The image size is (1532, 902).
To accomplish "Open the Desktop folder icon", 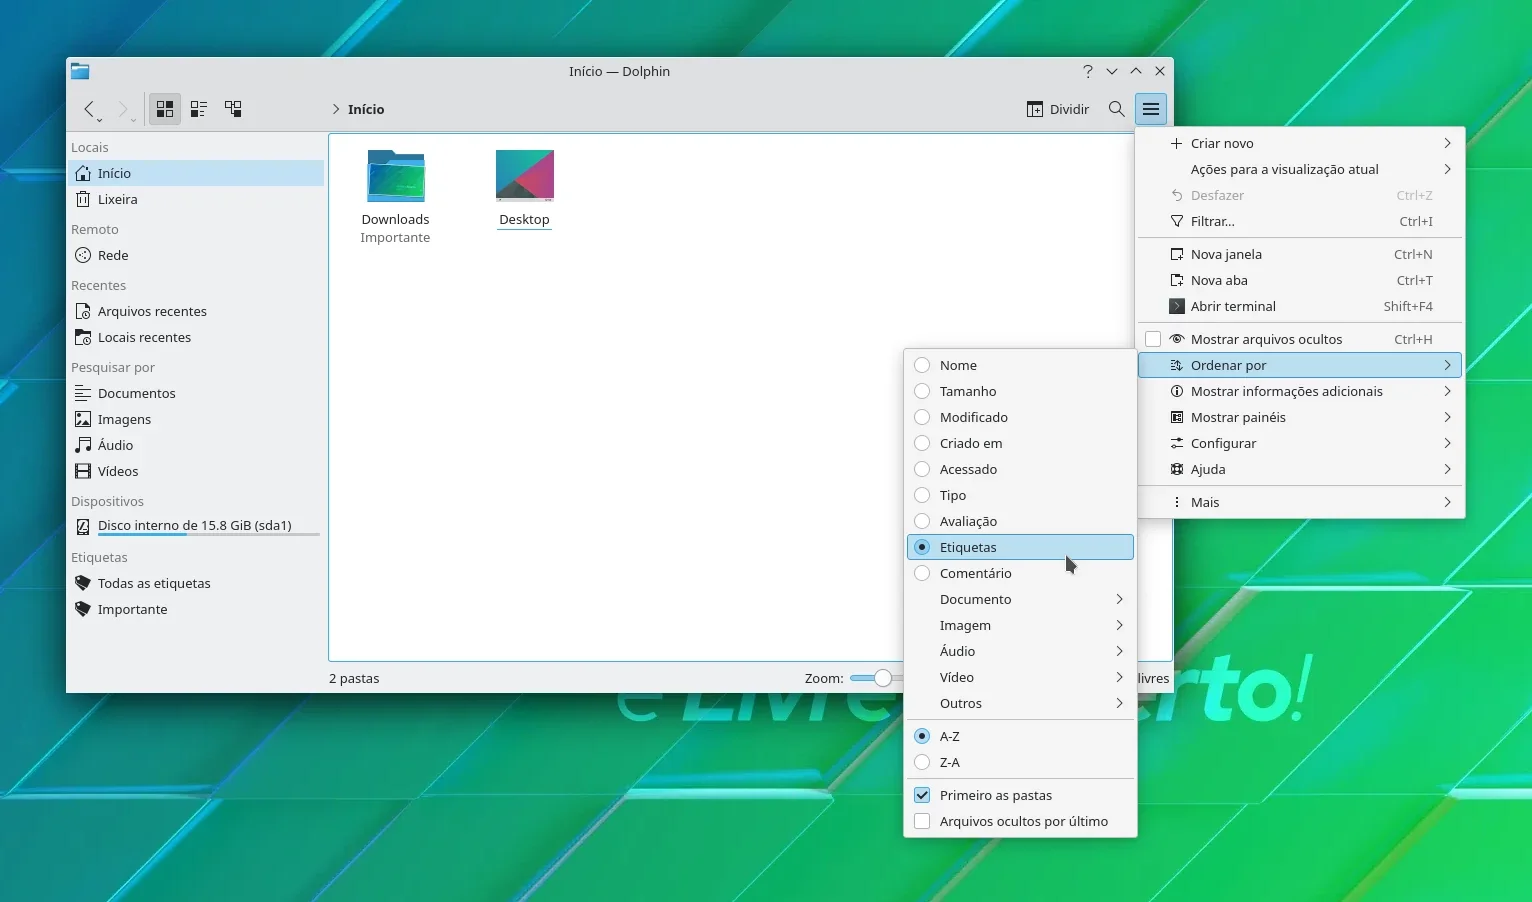I will click(x=525, y=176).
